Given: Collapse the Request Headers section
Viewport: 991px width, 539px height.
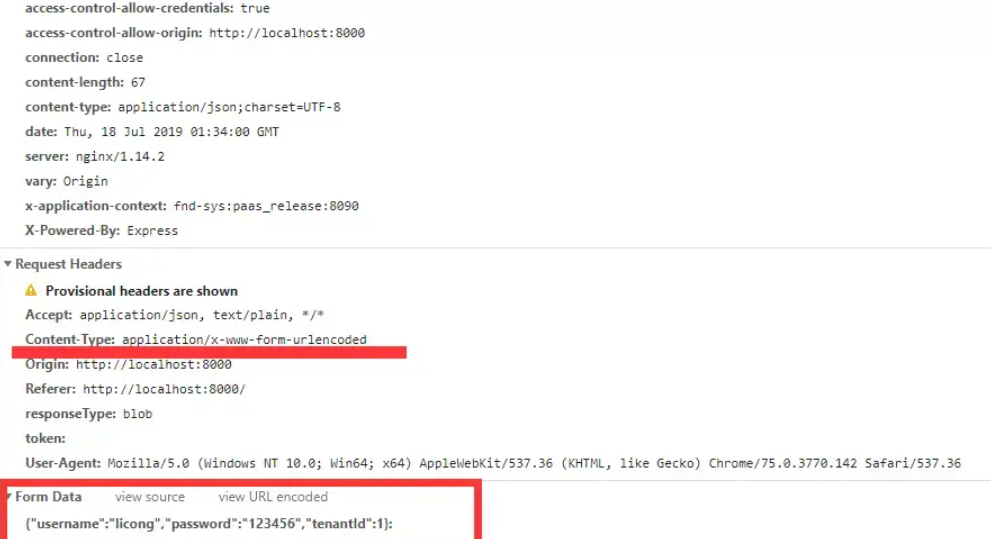Looking at the screenshot, I should (x=8, y=264).
